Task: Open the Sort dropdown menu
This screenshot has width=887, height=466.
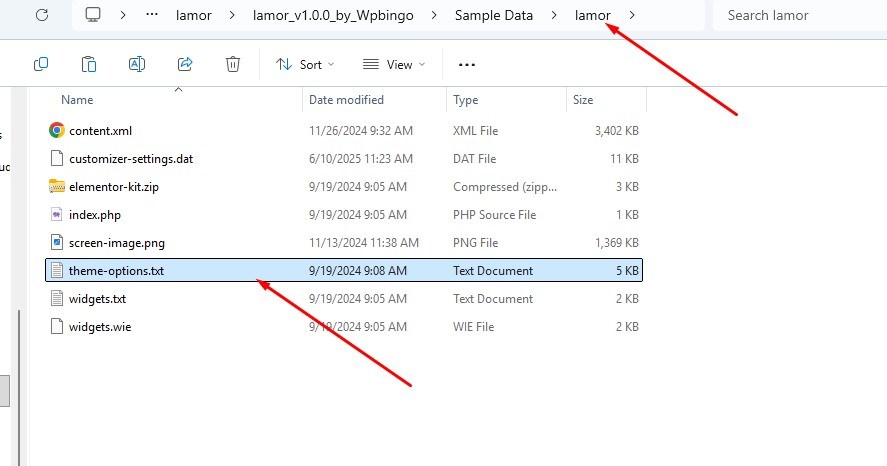Action: tap(305, 64)
